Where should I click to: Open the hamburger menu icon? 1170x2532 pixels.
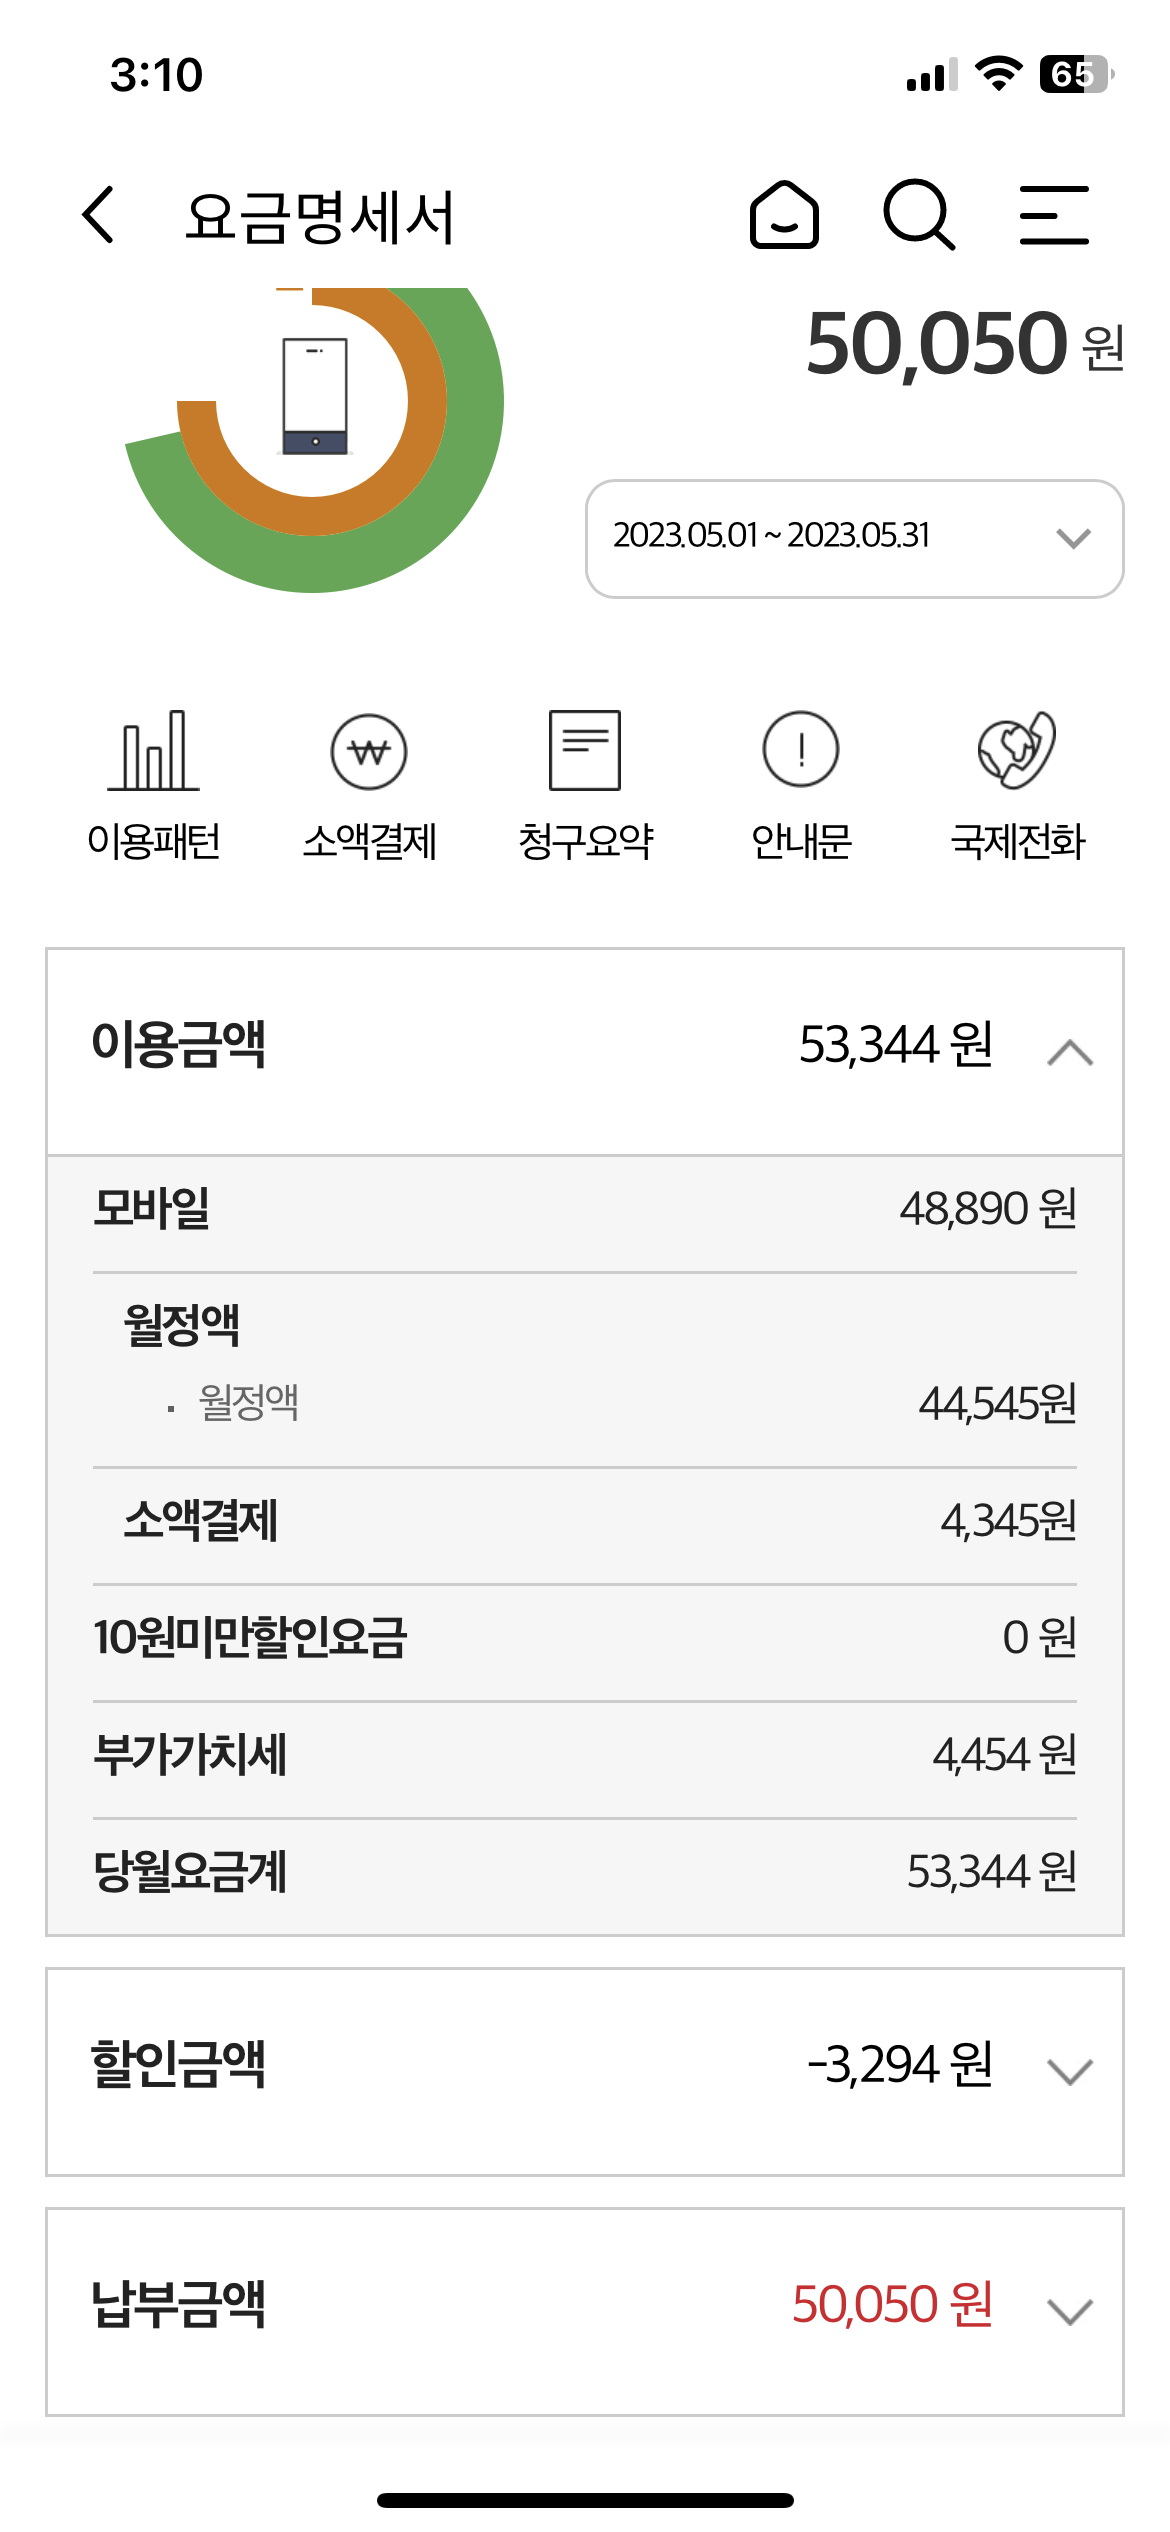click(1054, 215)
